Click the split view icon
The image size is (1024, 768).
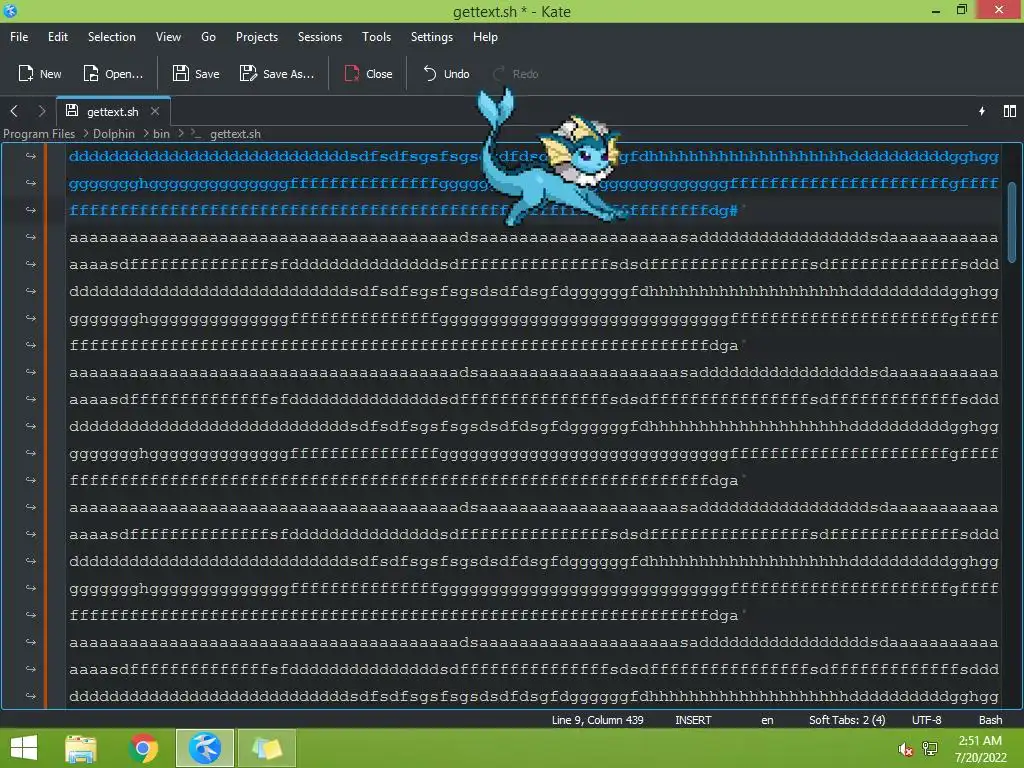(1010, 111)
